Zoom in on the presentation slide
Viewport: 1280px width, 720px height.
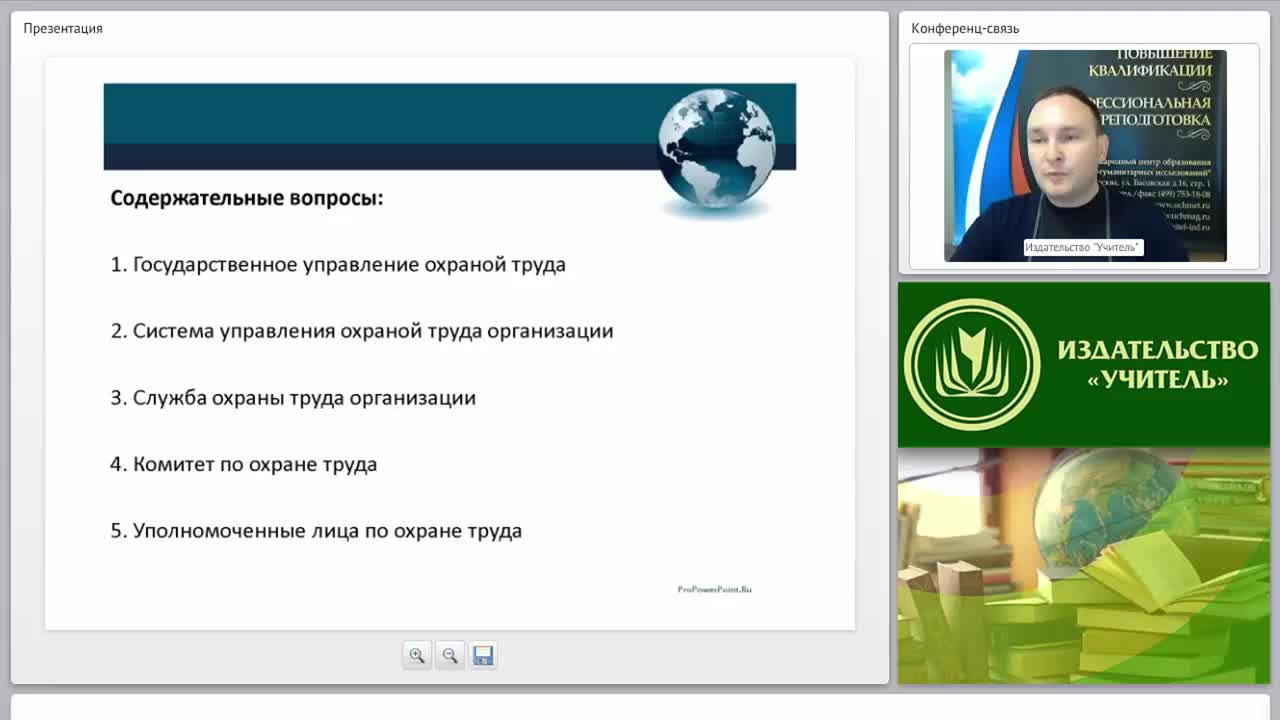coord(417,656)
